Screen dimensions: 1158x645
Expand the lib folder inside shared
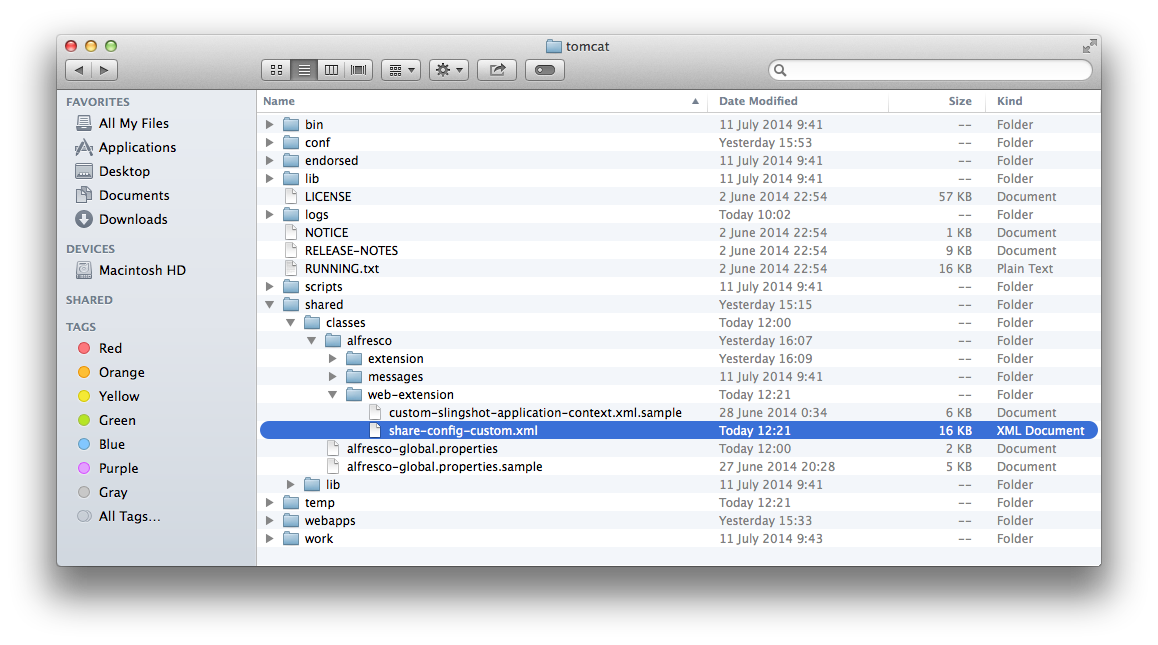[290, 485]
